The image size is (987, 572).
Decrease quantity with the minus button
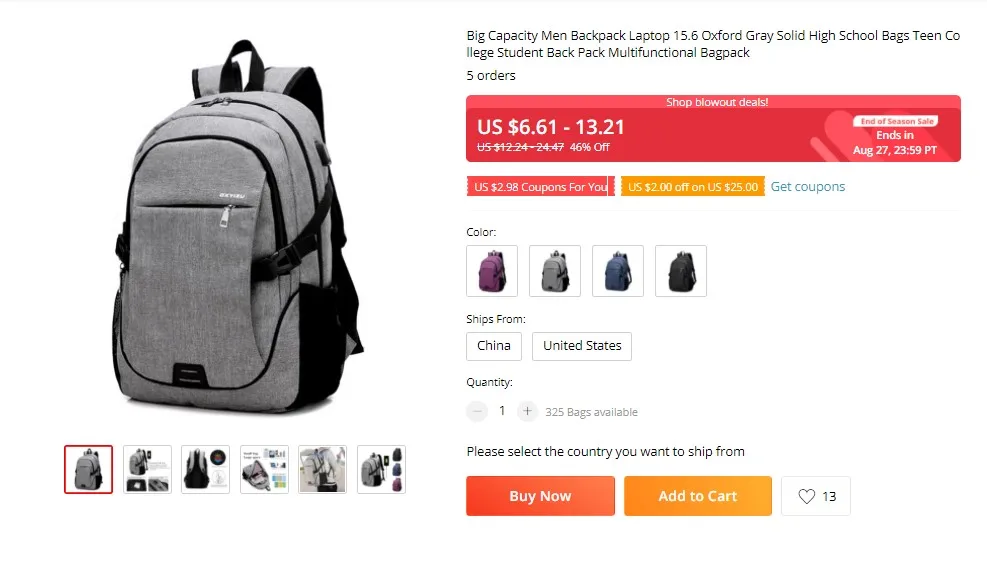[477, 412]
